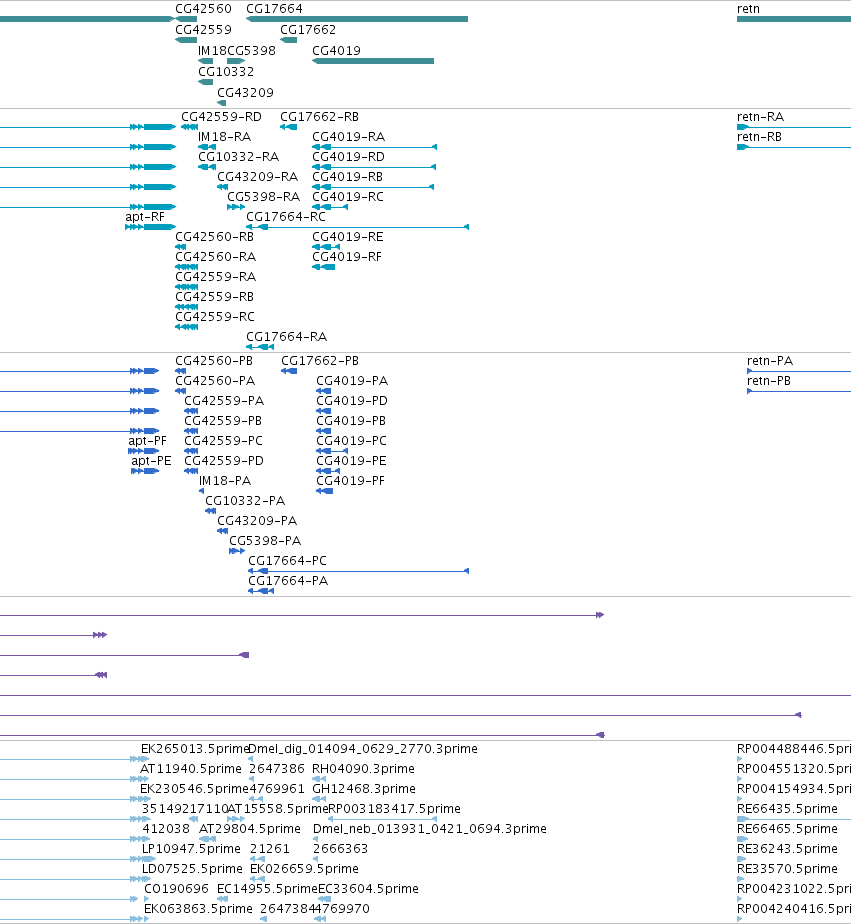Screen dimensions: 851x924
Task: Select protein retn-PB
Action: point(768,381)
